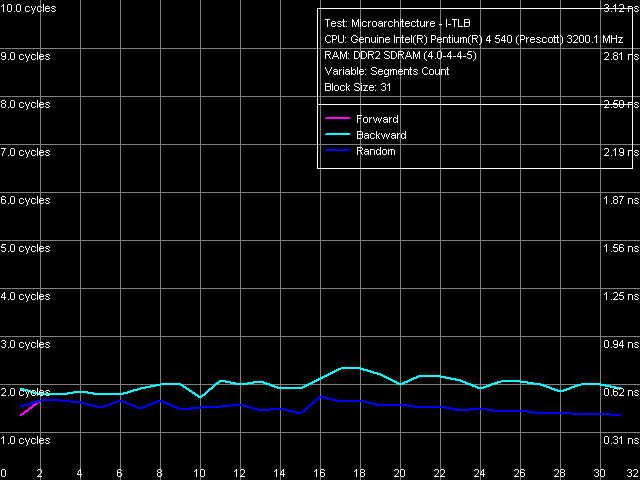640x480 pixels.
Task: Click the CPU Pentium 4 540 info line
Action: tap(473, 40)
